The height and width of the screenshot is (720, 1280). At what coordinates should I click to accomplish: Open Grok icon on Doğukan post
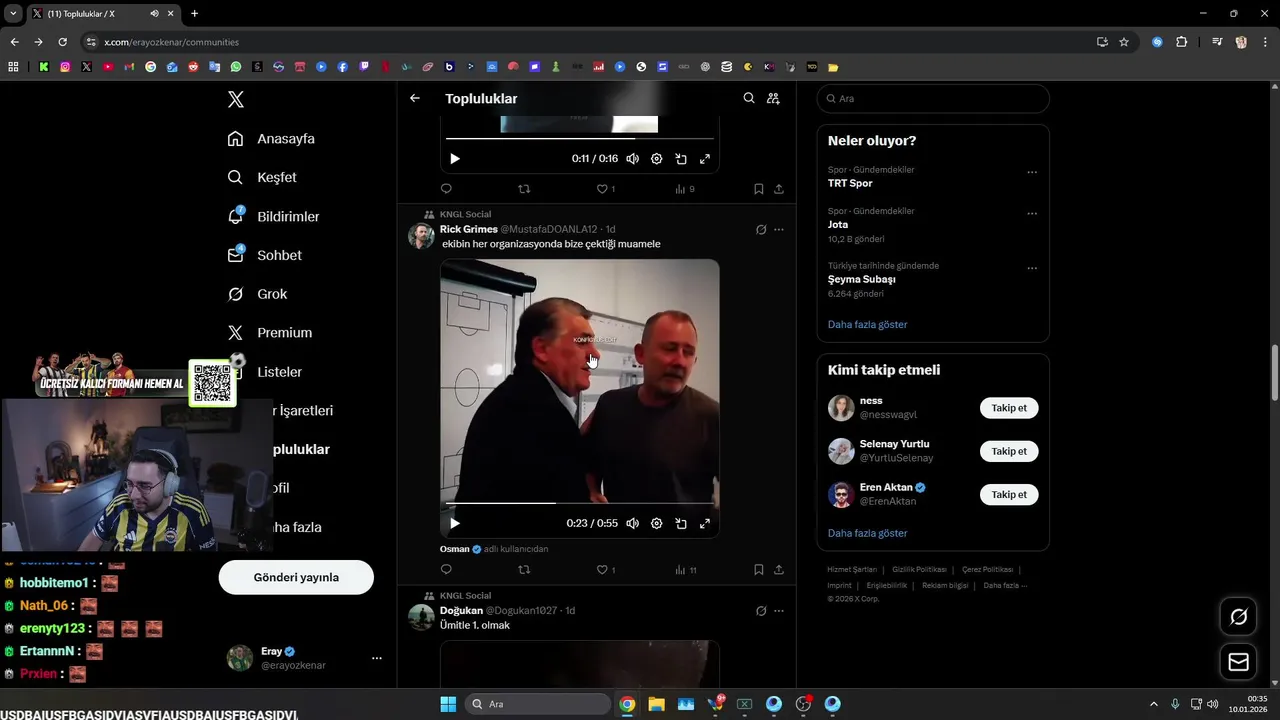[x=761, y=610]
